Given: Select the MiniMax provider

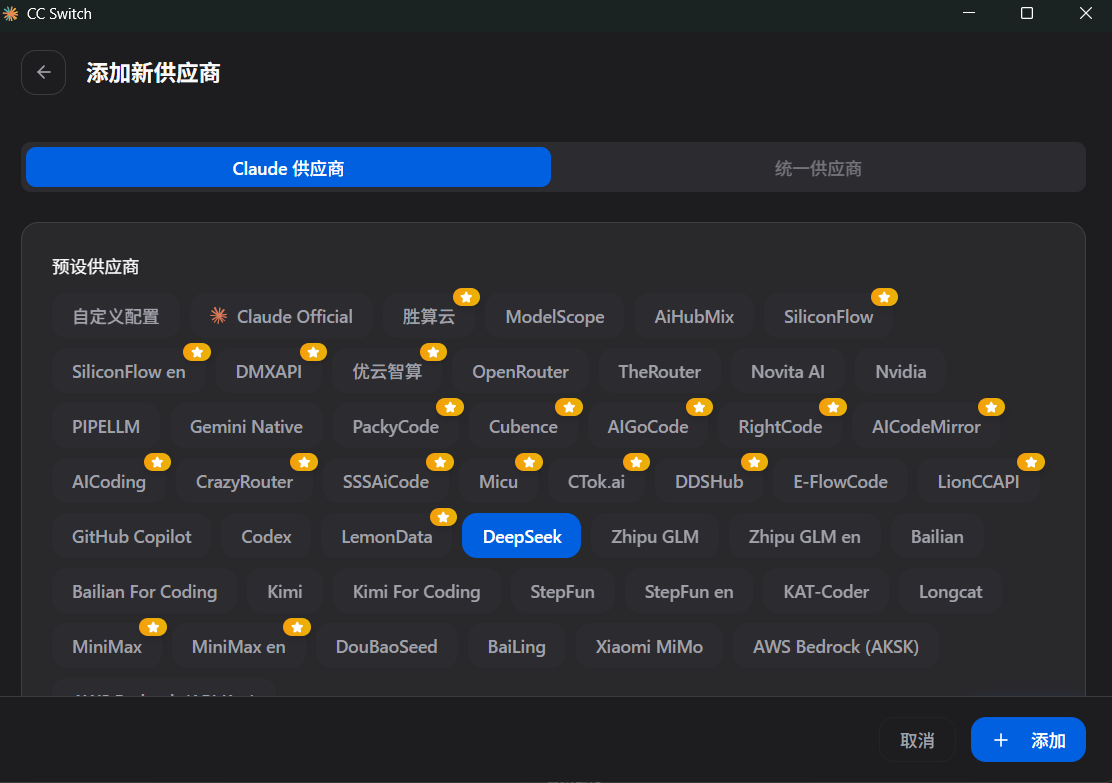Looking at the screenshot, I should tap(106, 646).
